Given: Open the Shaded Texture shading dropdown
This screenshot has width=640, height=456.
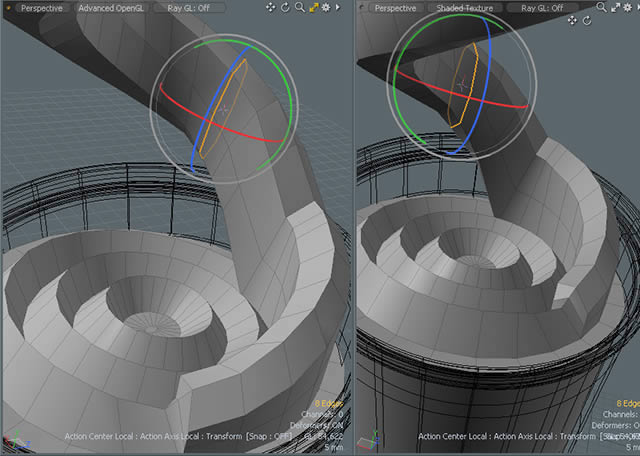Looking at the screenshot, I should point(464,8).
